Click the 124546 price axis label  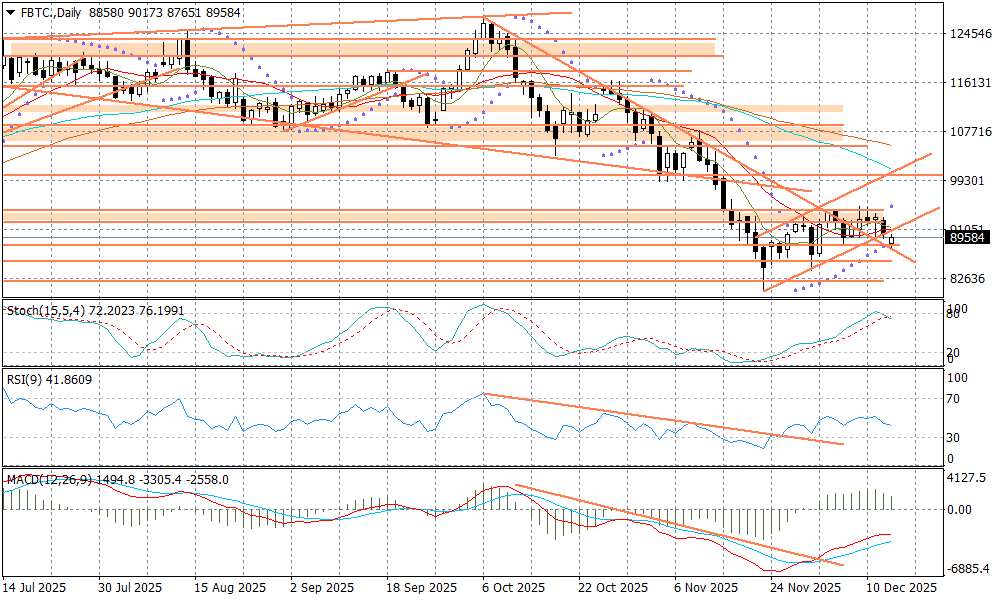pyautogui.click(x=968, y=34)
